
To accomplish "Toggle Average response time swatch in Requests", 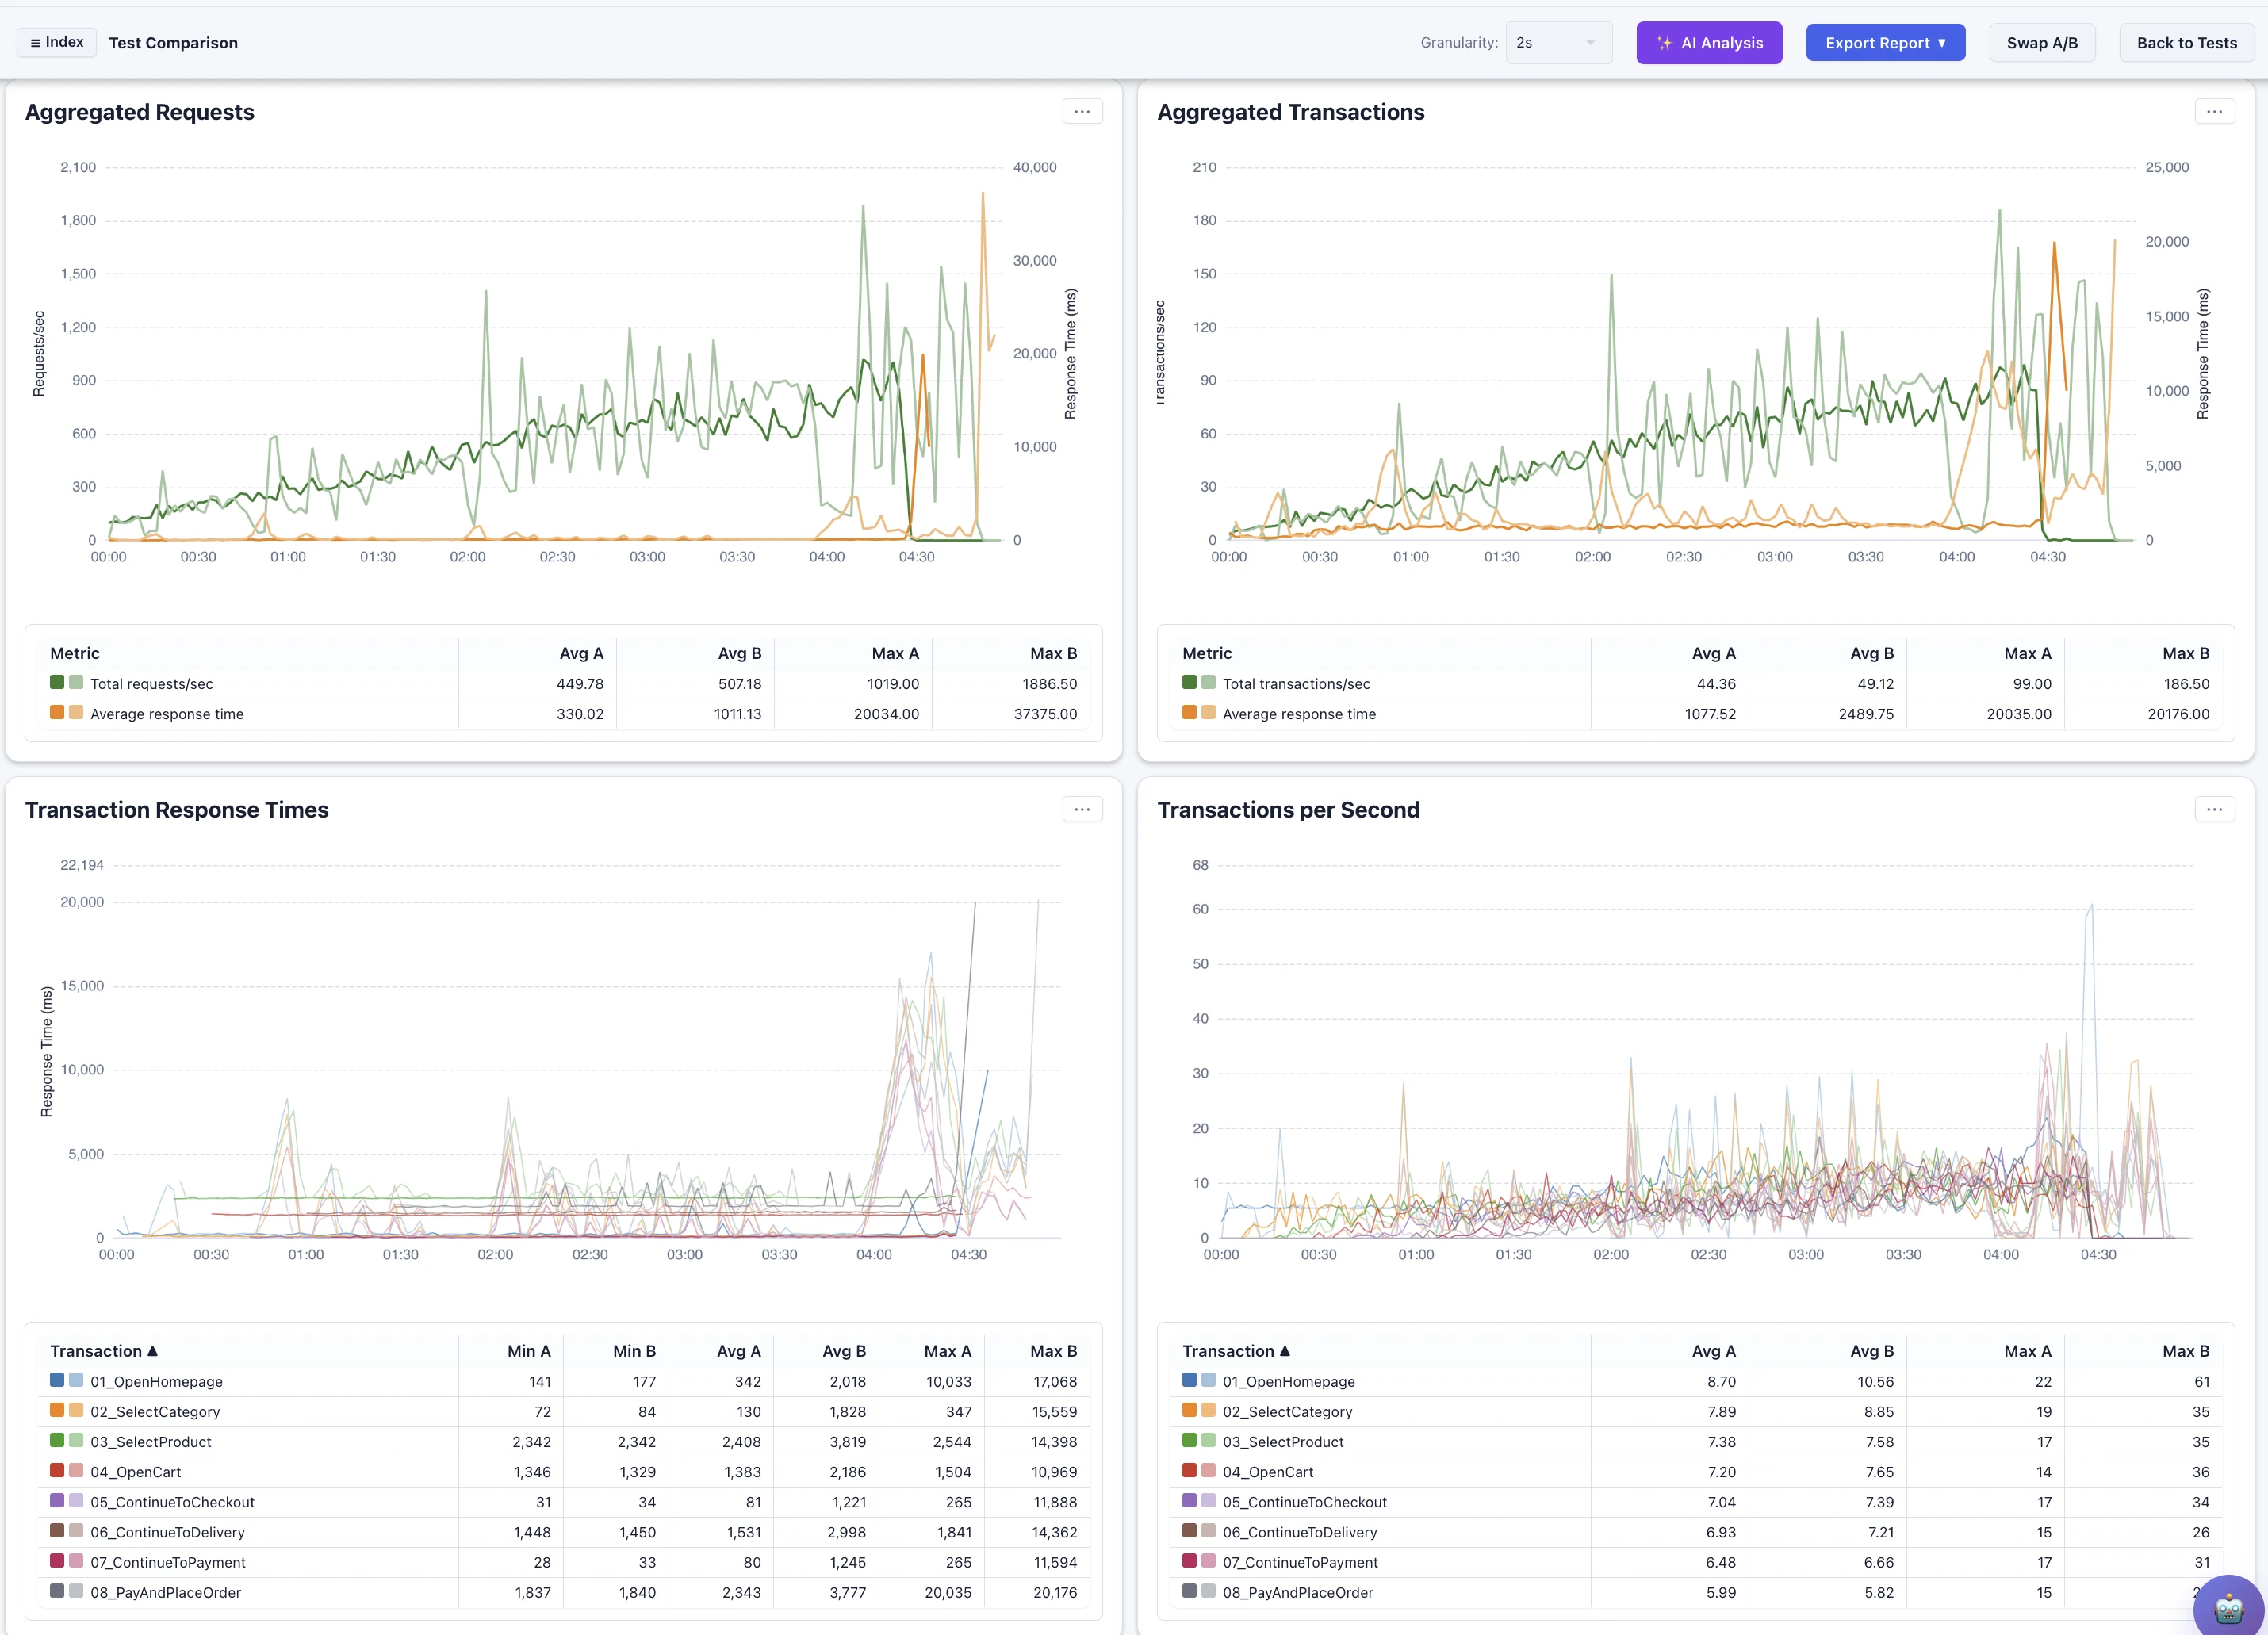I will click(x=67, y=712).
